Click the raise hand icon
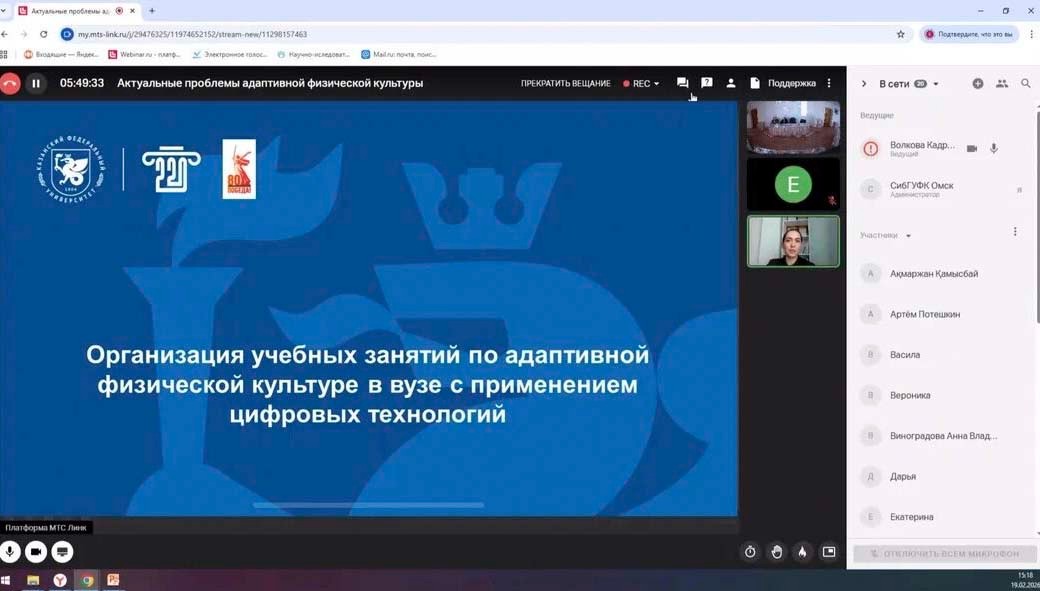The height and width of the screenshot is (591, 1040). click(776, 551)
